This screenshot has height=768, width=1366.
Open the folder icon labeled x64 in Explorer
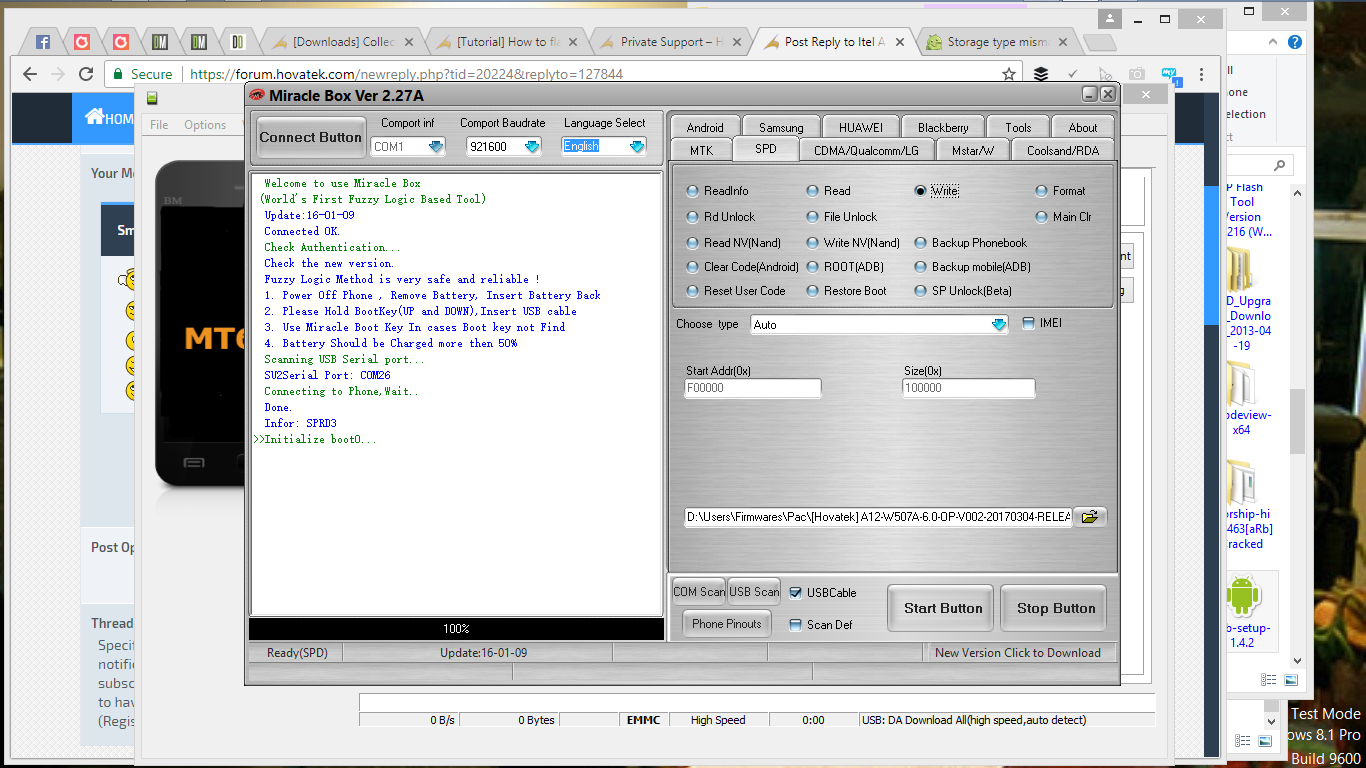(x=1241, y=383)
